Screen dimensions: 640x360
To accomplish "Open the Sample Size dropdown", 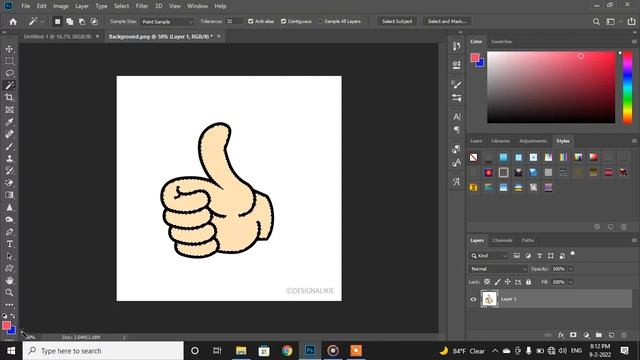I will tap(167, 22).
